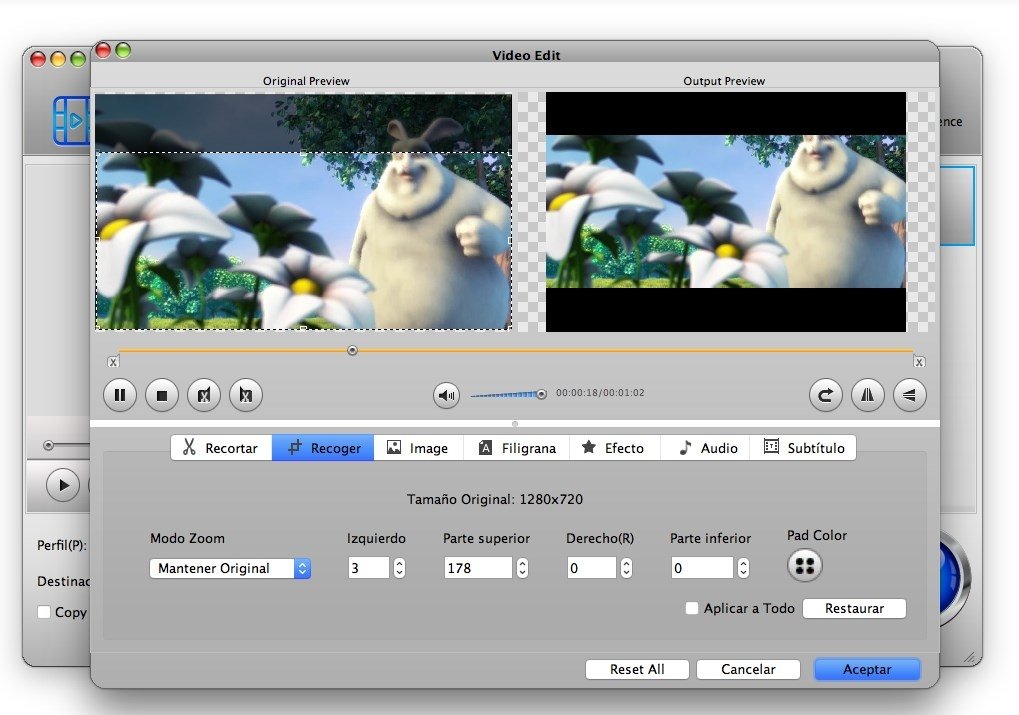Screen dimensions: 1019x715
Task: Confirm edits with the Aceptar button
Action: 867,670
